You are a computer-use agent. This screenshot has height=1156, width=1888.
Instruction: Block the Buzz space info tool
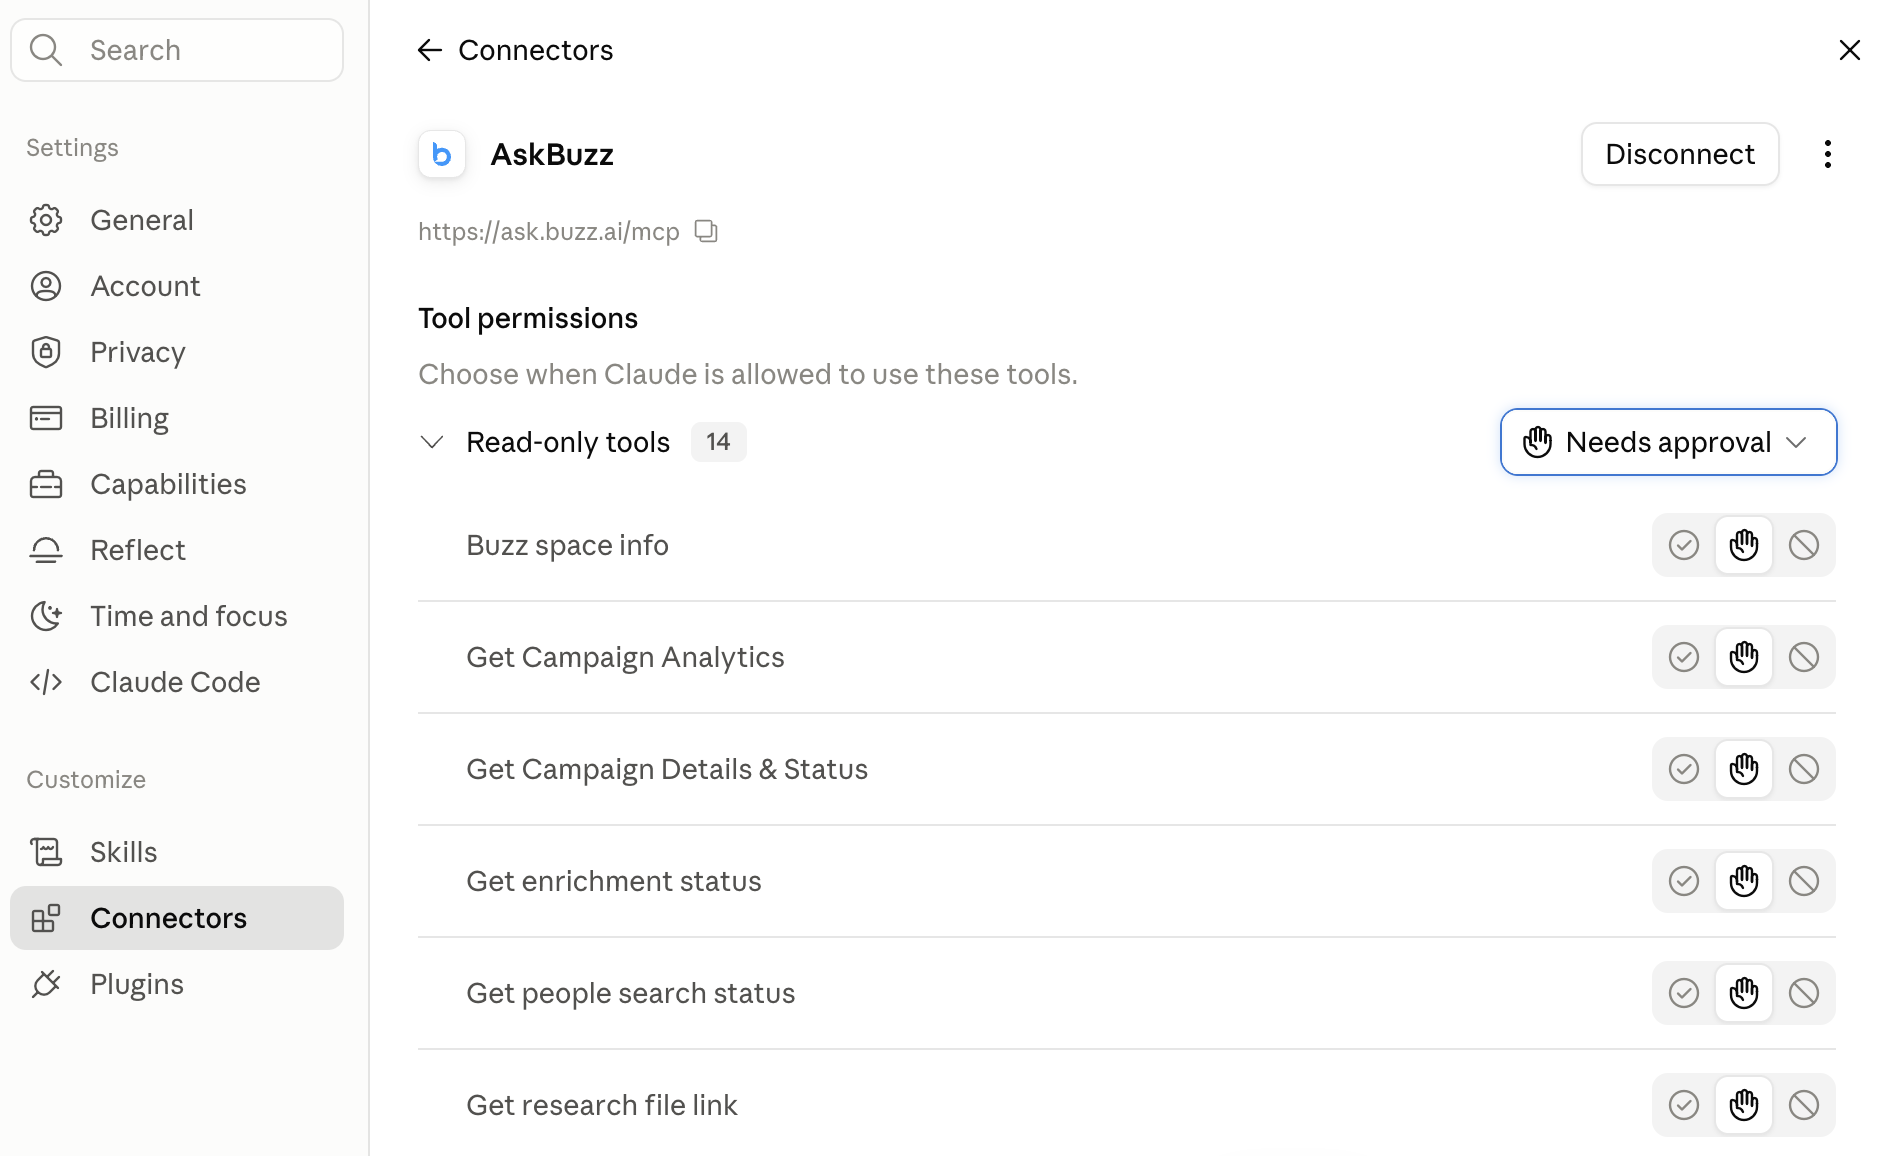tap(1803, 545)
